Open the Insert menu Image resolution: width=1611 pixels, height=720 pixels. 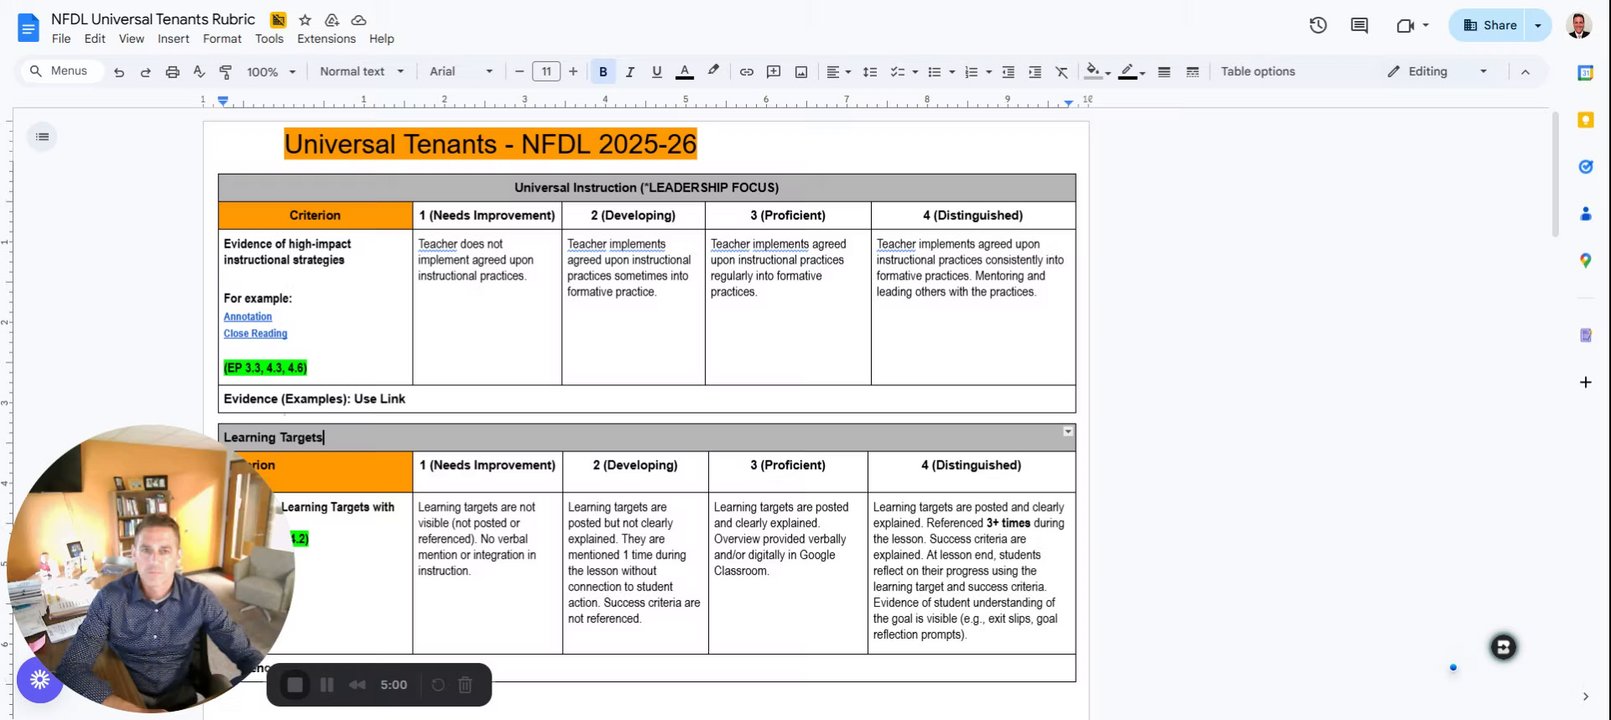173,39
